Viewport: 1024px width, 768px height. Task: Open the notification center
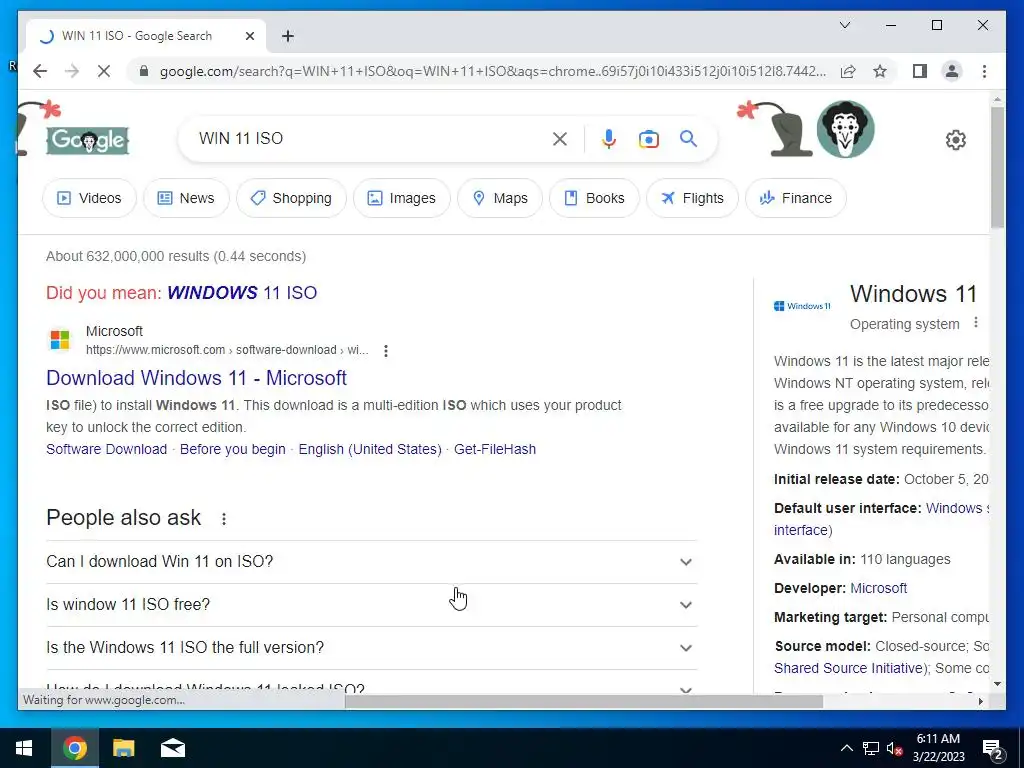[x=993, y=749]
